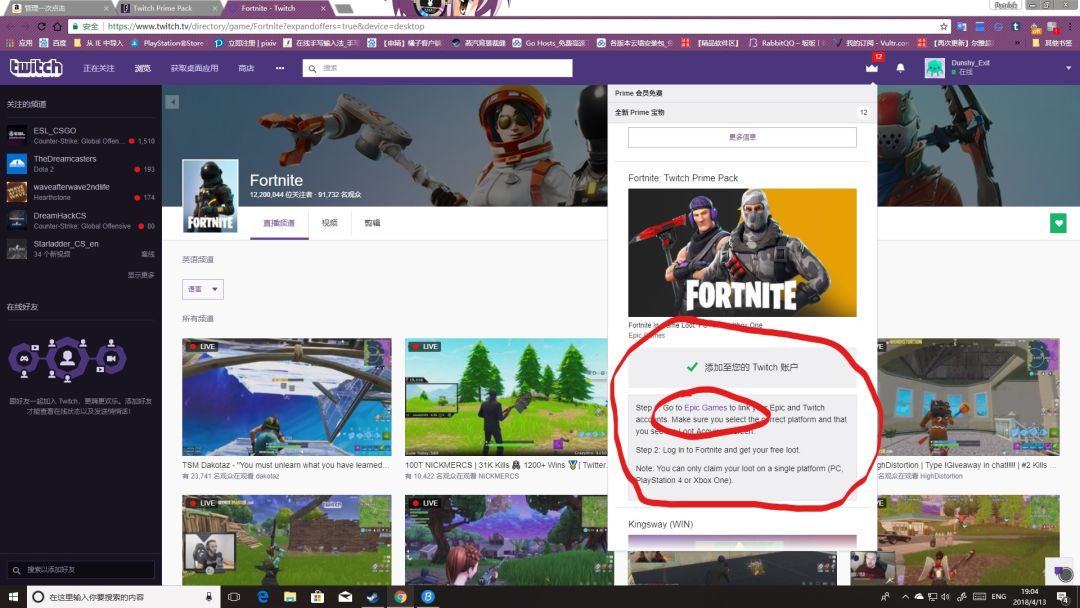
Task: Open the Go Hosts bookmark
Action: [550, 43]
